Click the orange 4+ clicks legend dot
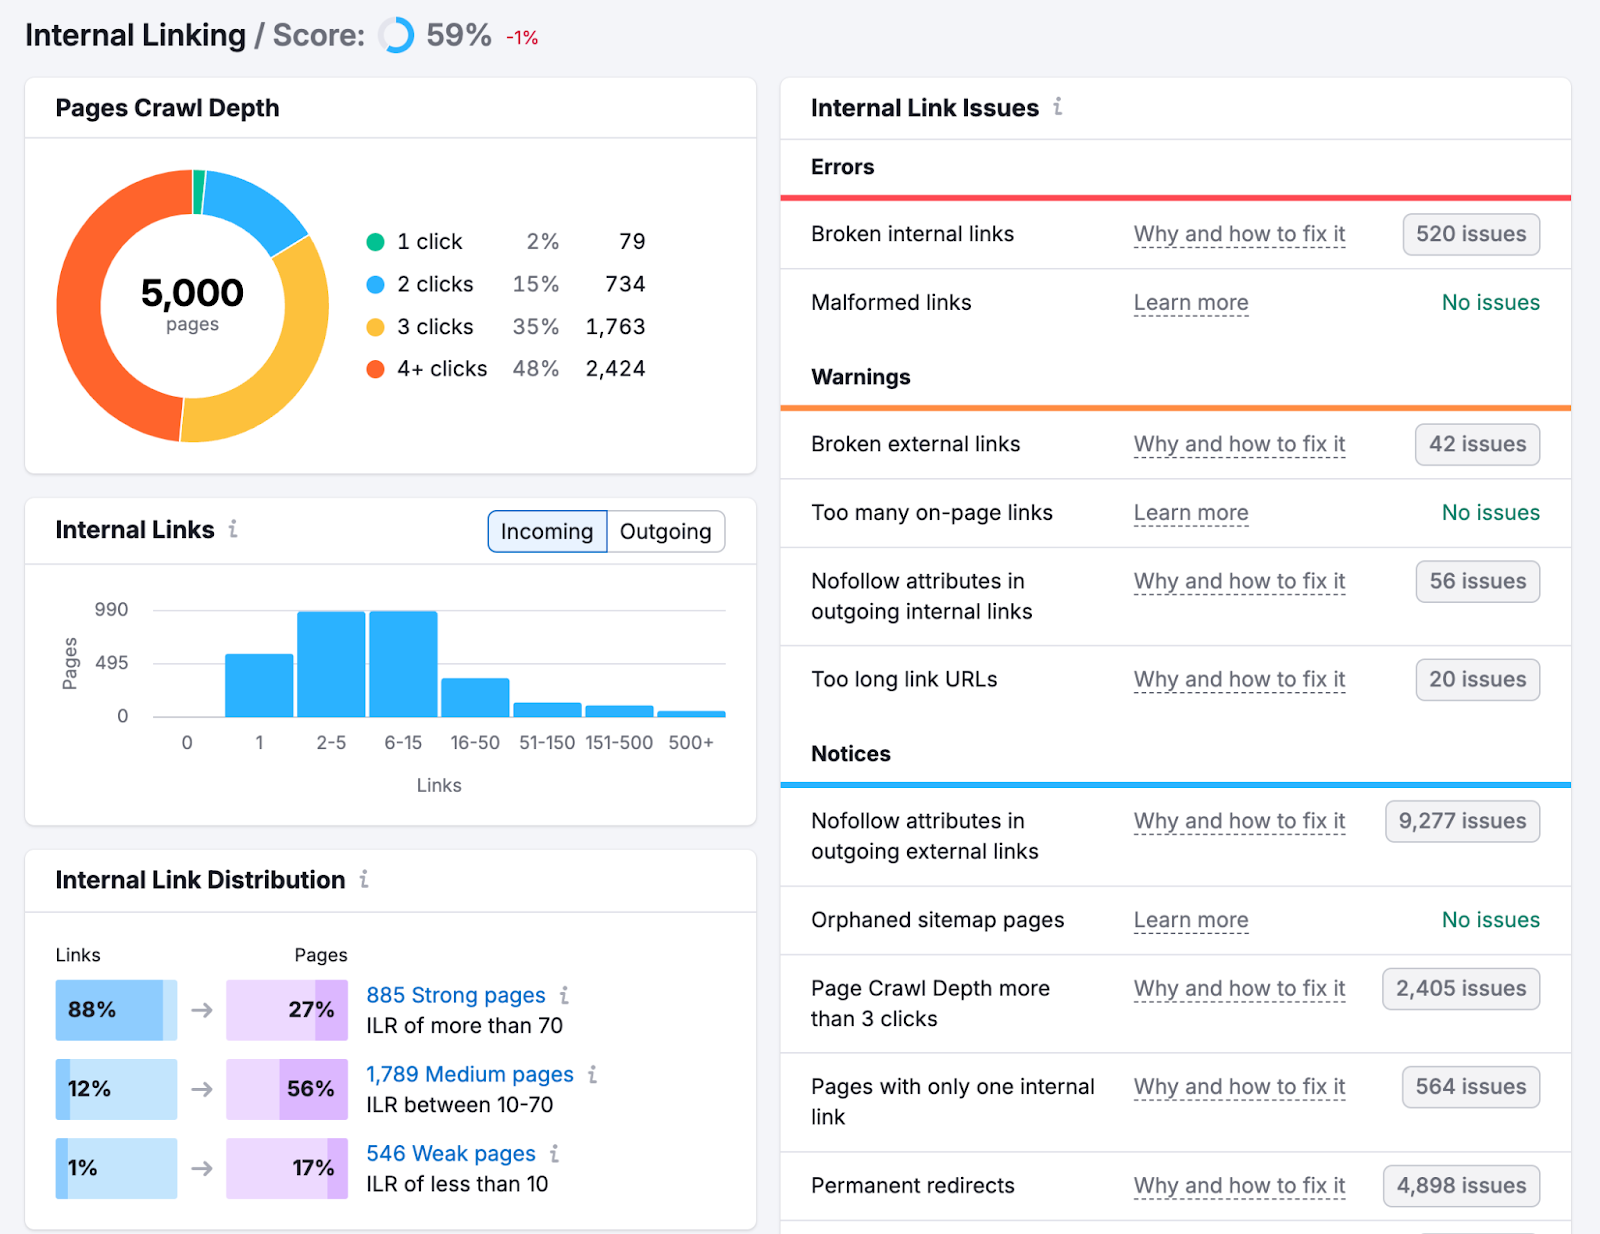Viewport: 1600px width, 1234px height. 375,368
